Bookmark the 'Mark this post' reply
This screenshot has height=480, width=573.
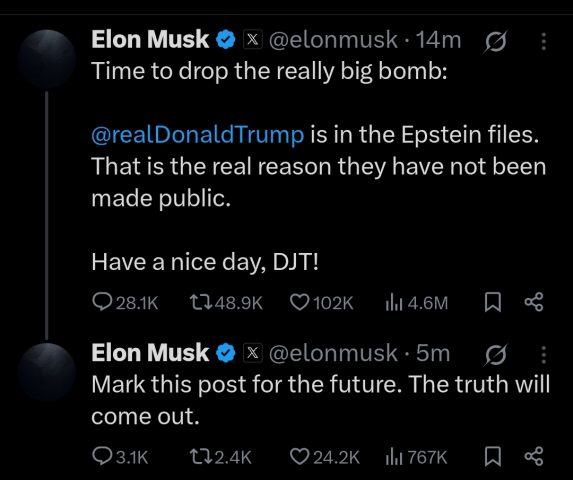pyautogui.click(x=492, y=457)
